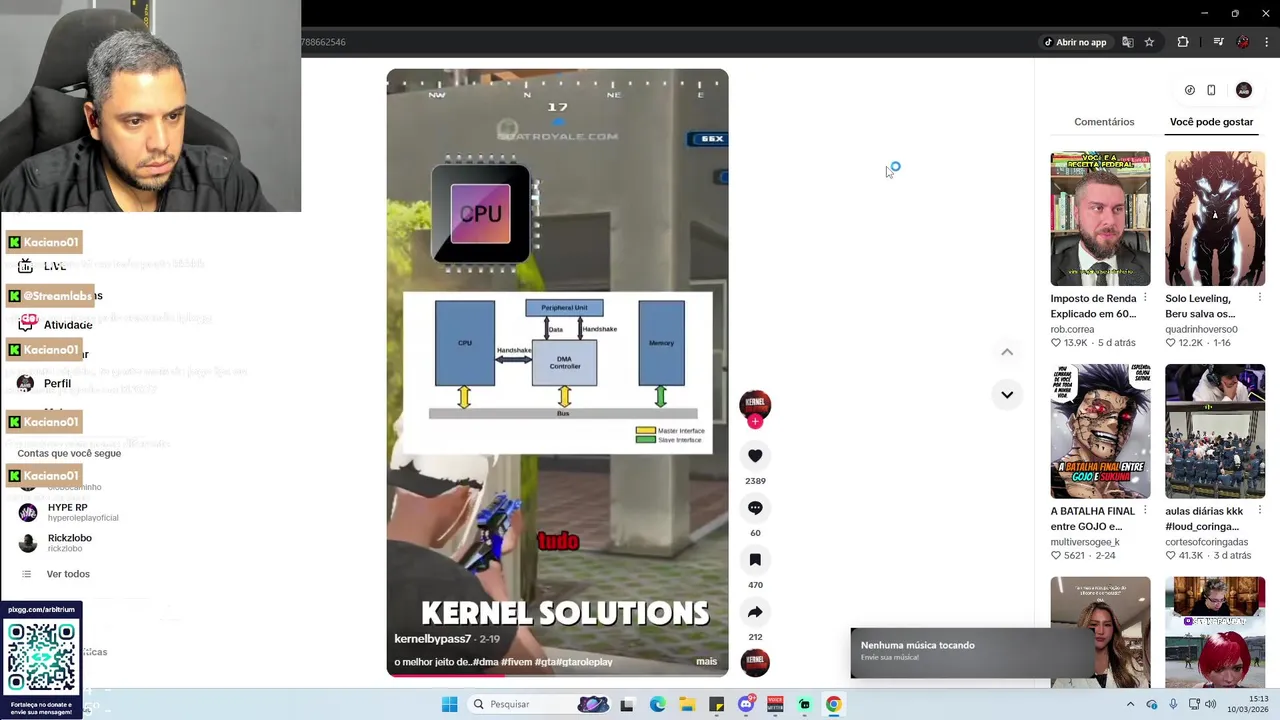Viewport: 1280px width, 720px height.
Task: Share the video with the arrow icon
Action: (755, 612)
